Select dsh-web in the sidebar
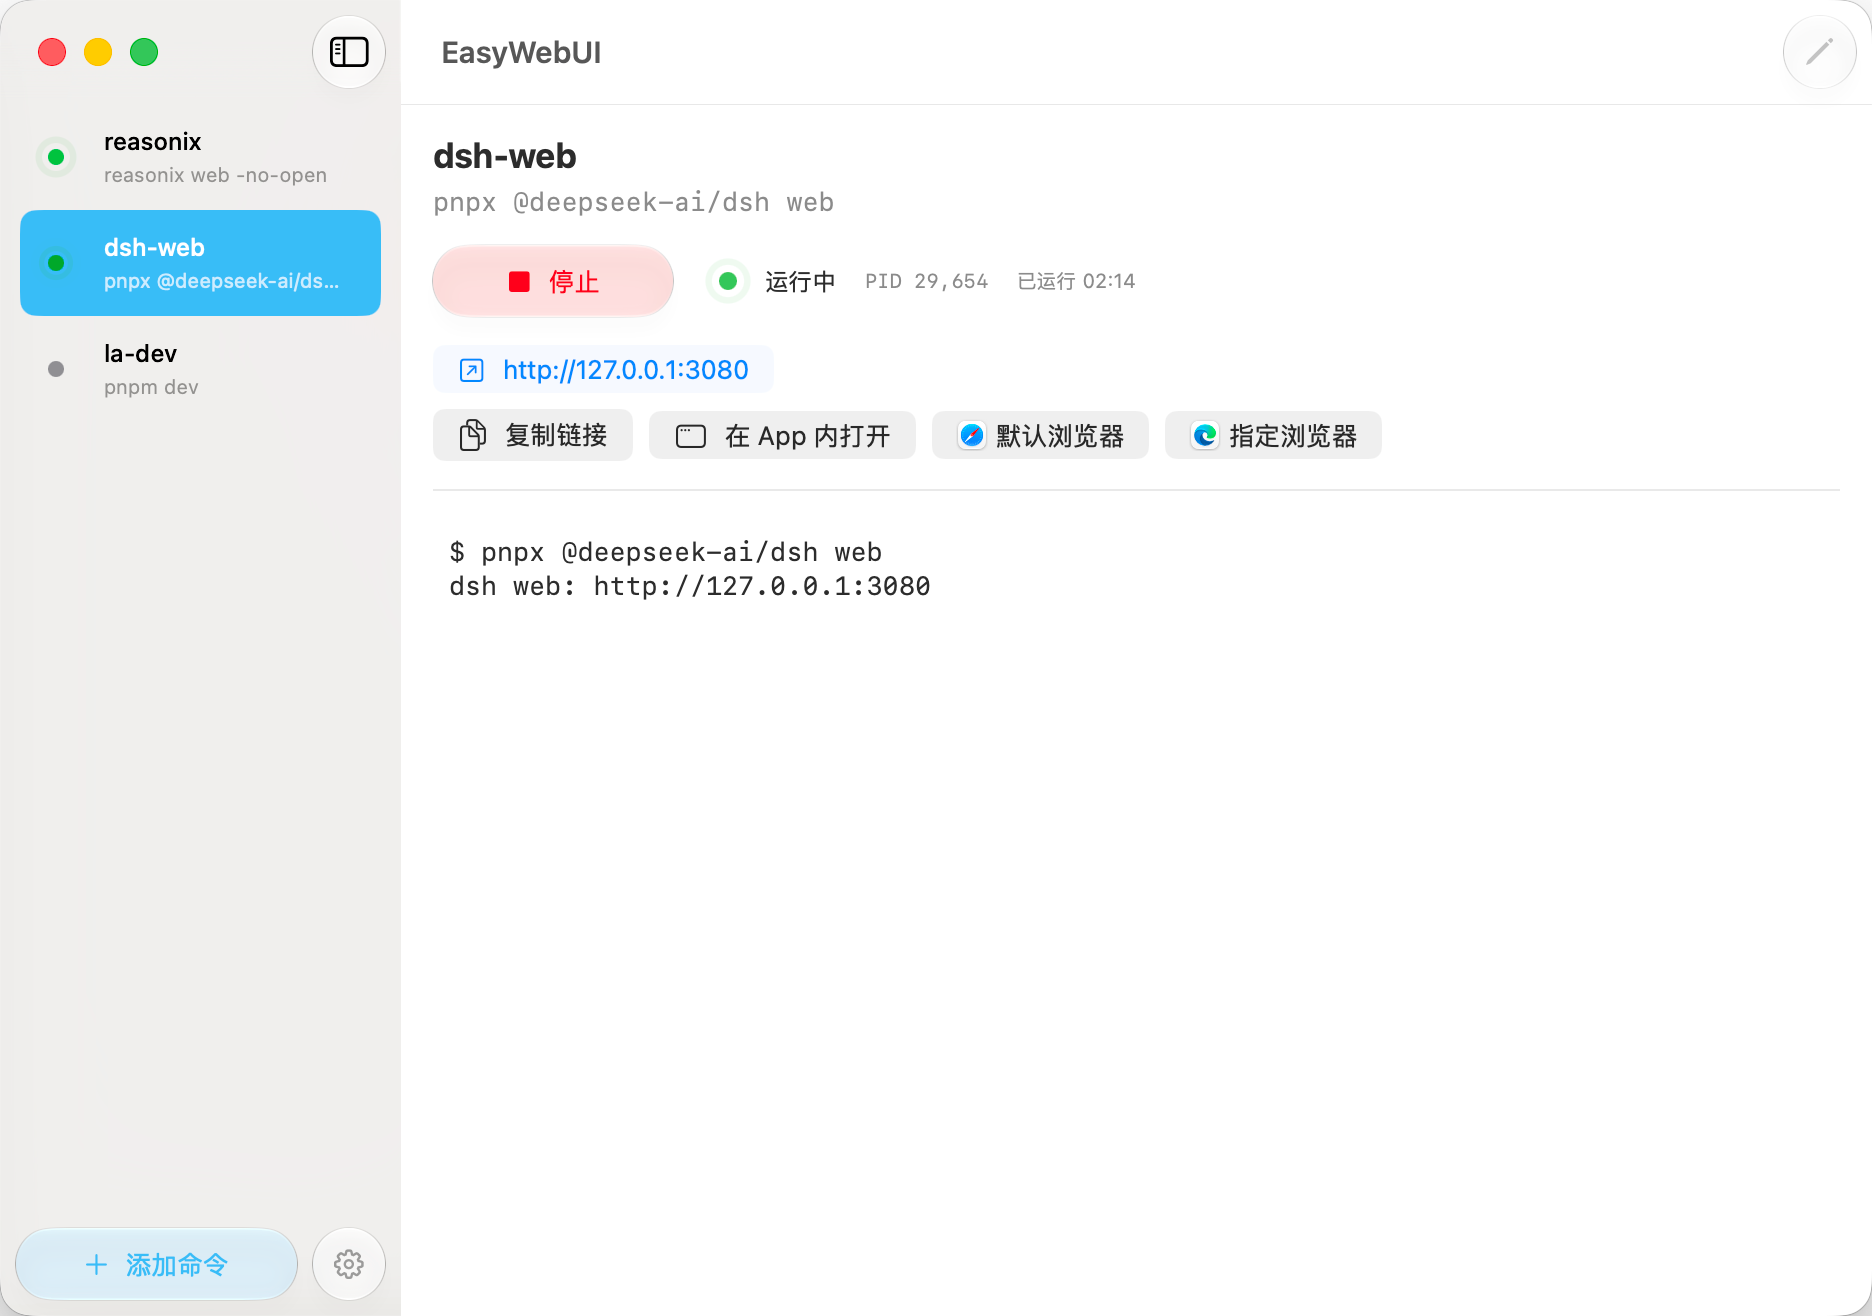 [200, 263]
